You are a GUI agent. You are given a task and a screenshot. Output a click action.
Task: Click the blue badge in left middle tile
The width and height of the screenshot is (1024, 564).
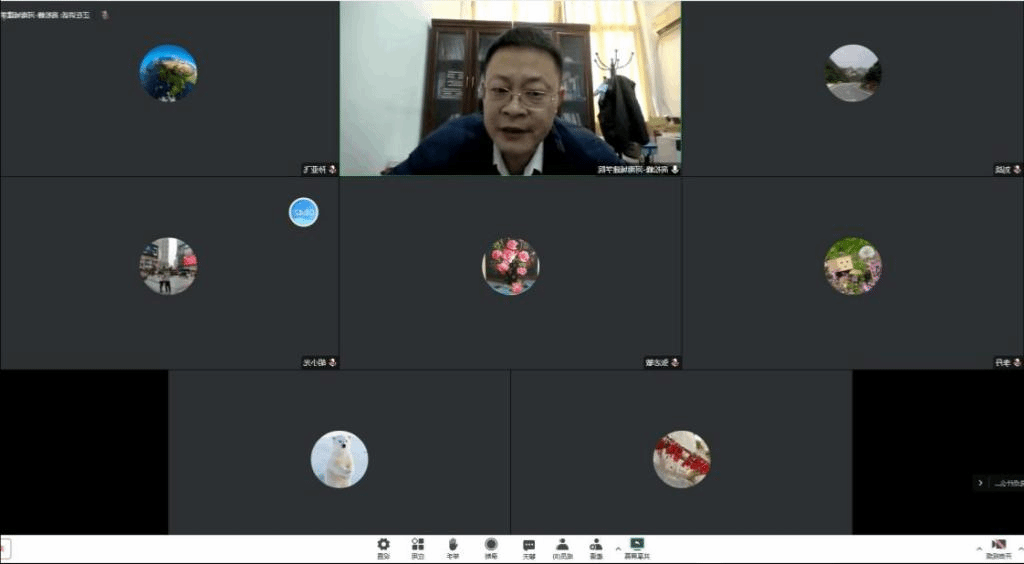pyautogui.click(x=303, y=212)
